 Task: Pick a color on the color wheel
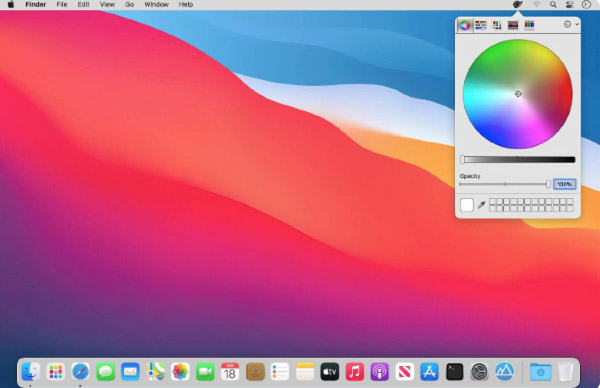518,94
